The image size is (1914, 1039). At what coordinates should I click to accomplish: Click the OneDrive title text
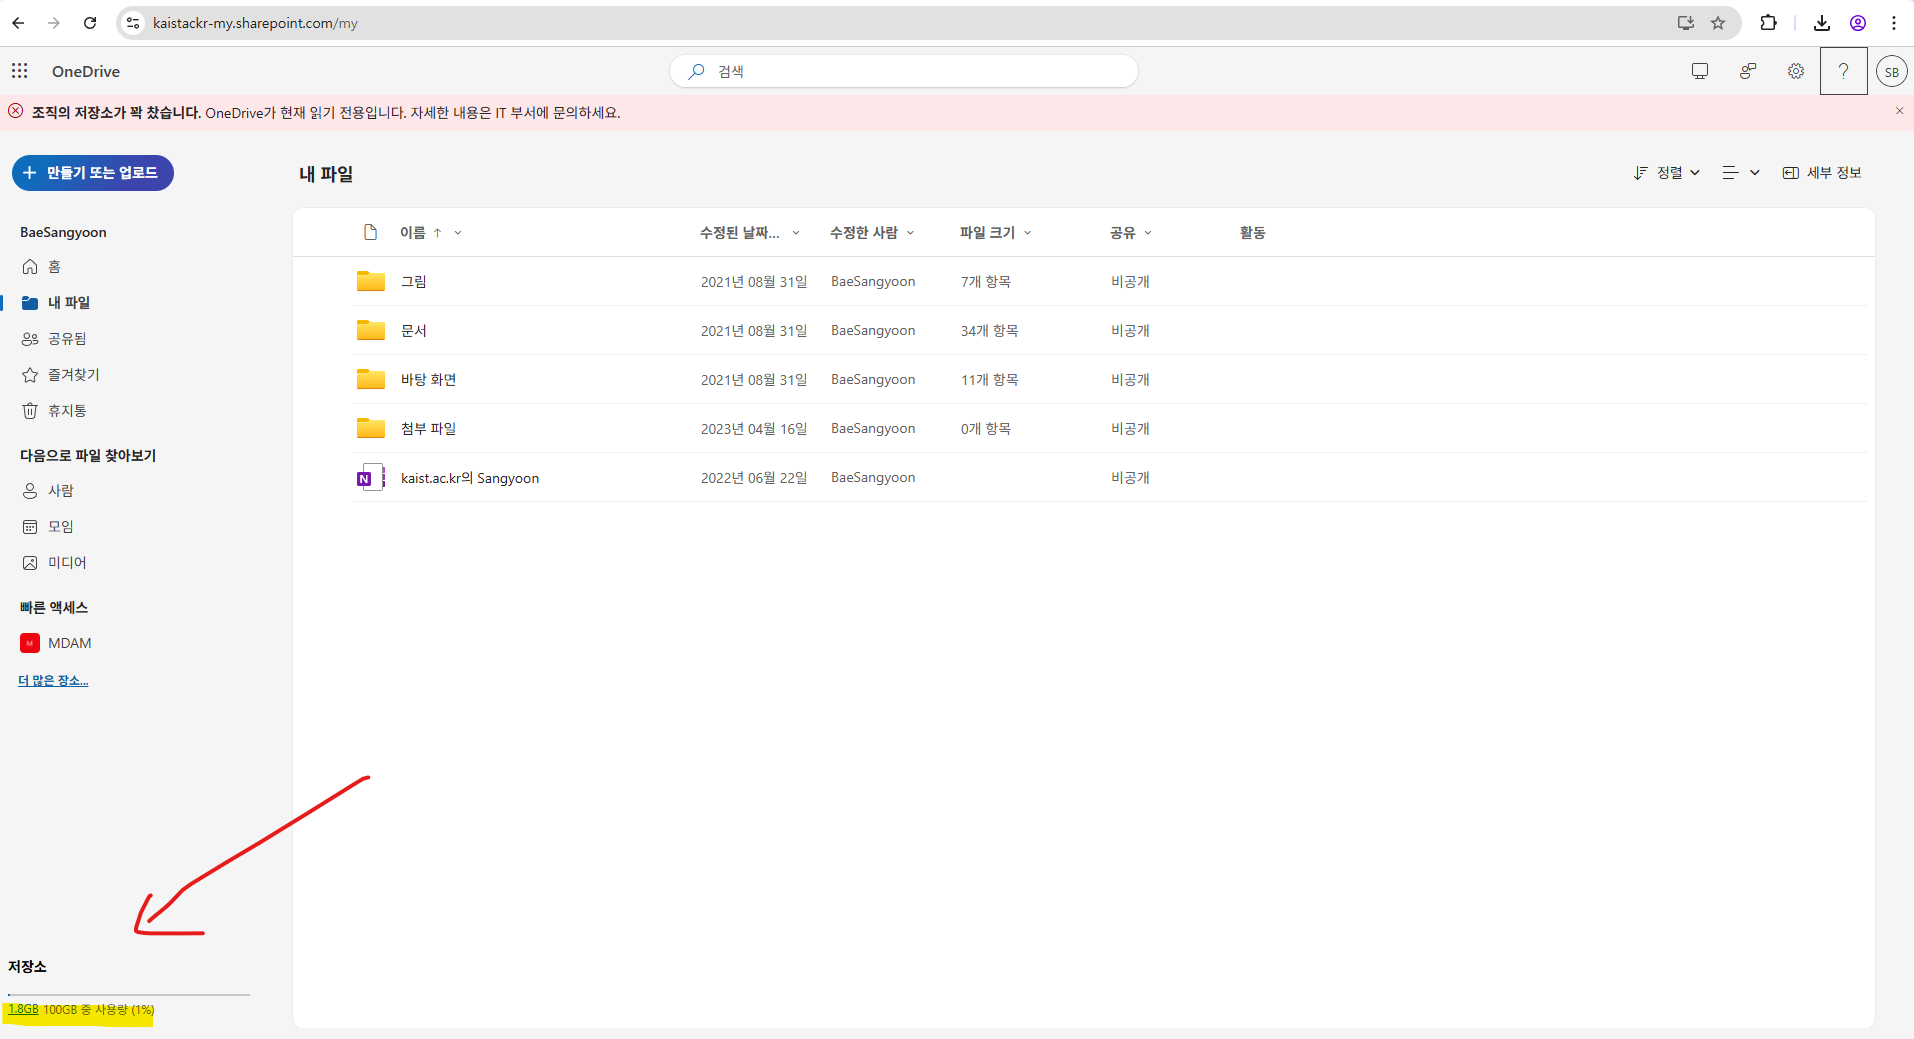click(x=86, y=72)
